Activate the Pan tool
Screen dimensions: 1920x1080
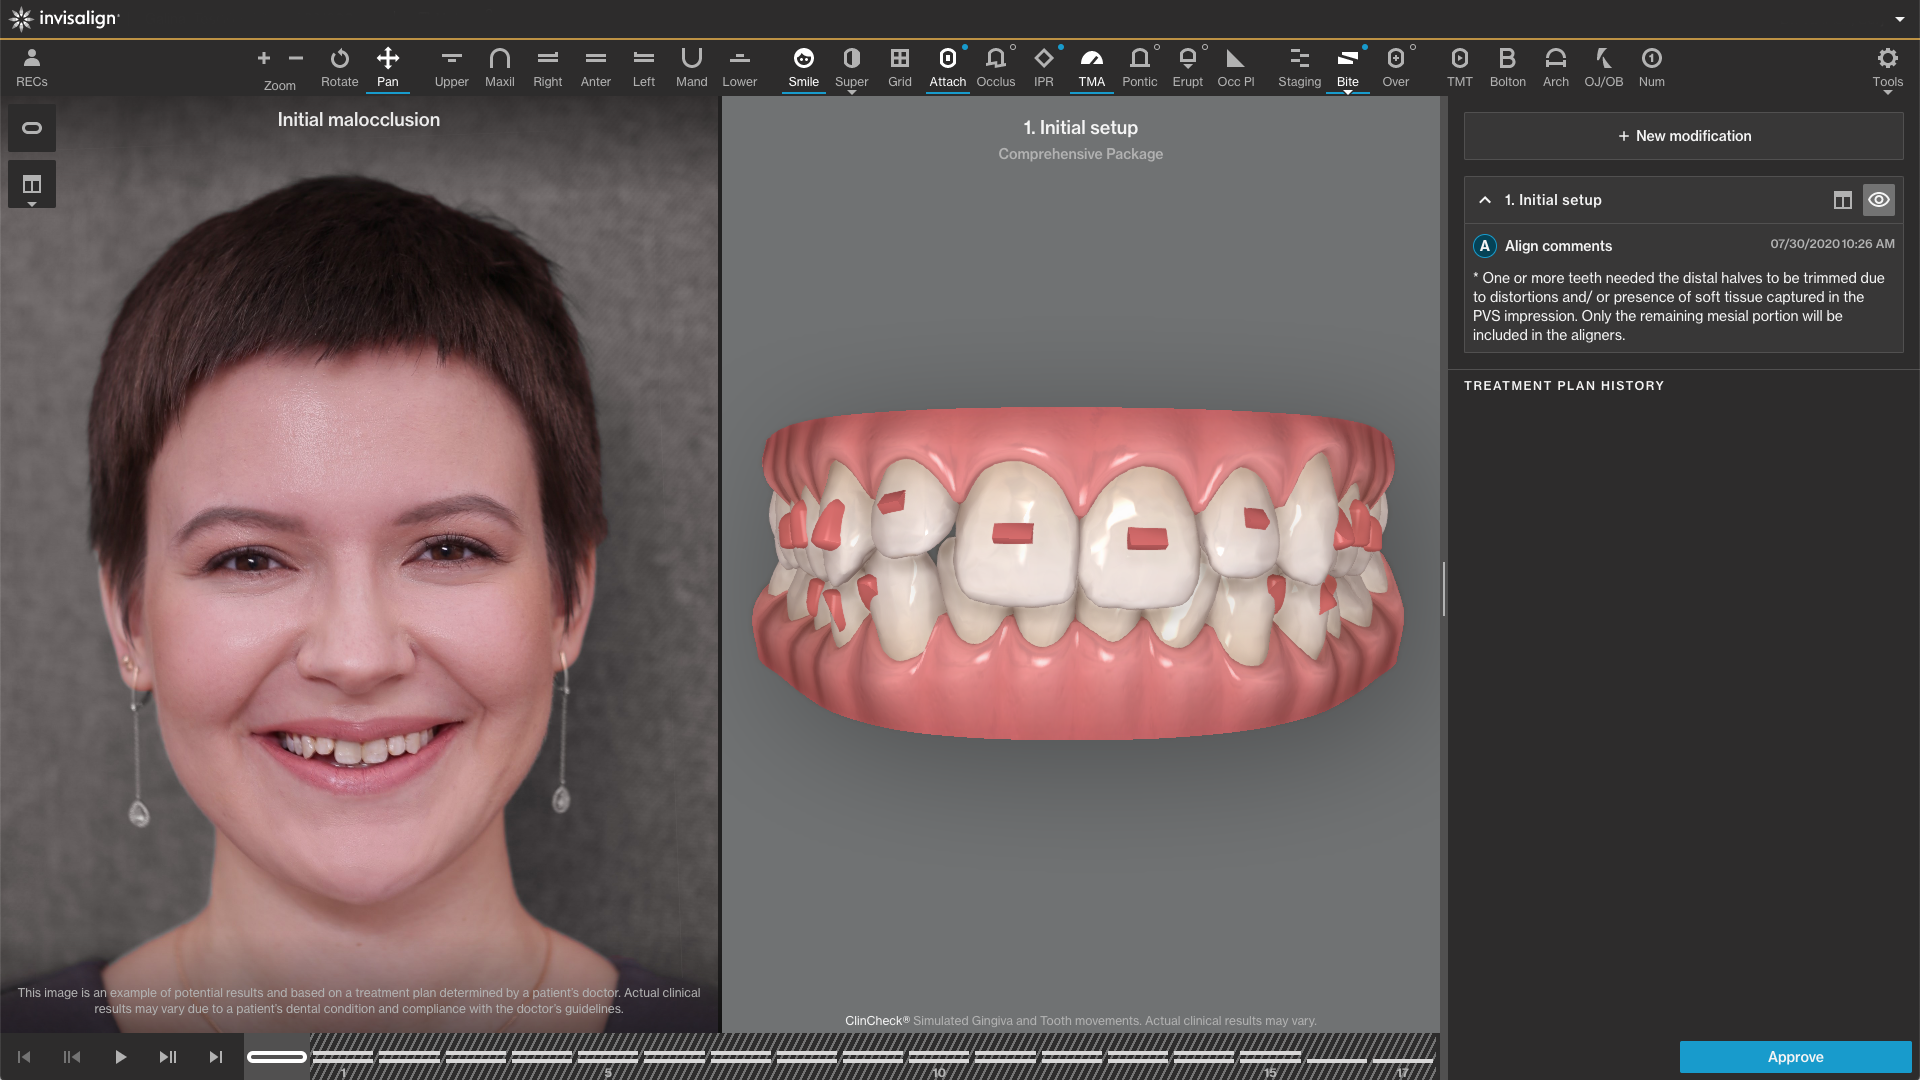pyautogui.click(x=388, y=66)
